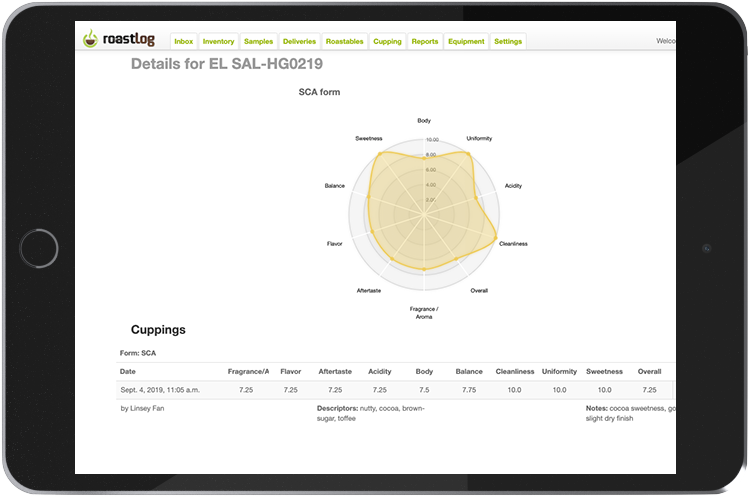
Task: Open the Equipment tab
Action: click(x=466, y=42)
